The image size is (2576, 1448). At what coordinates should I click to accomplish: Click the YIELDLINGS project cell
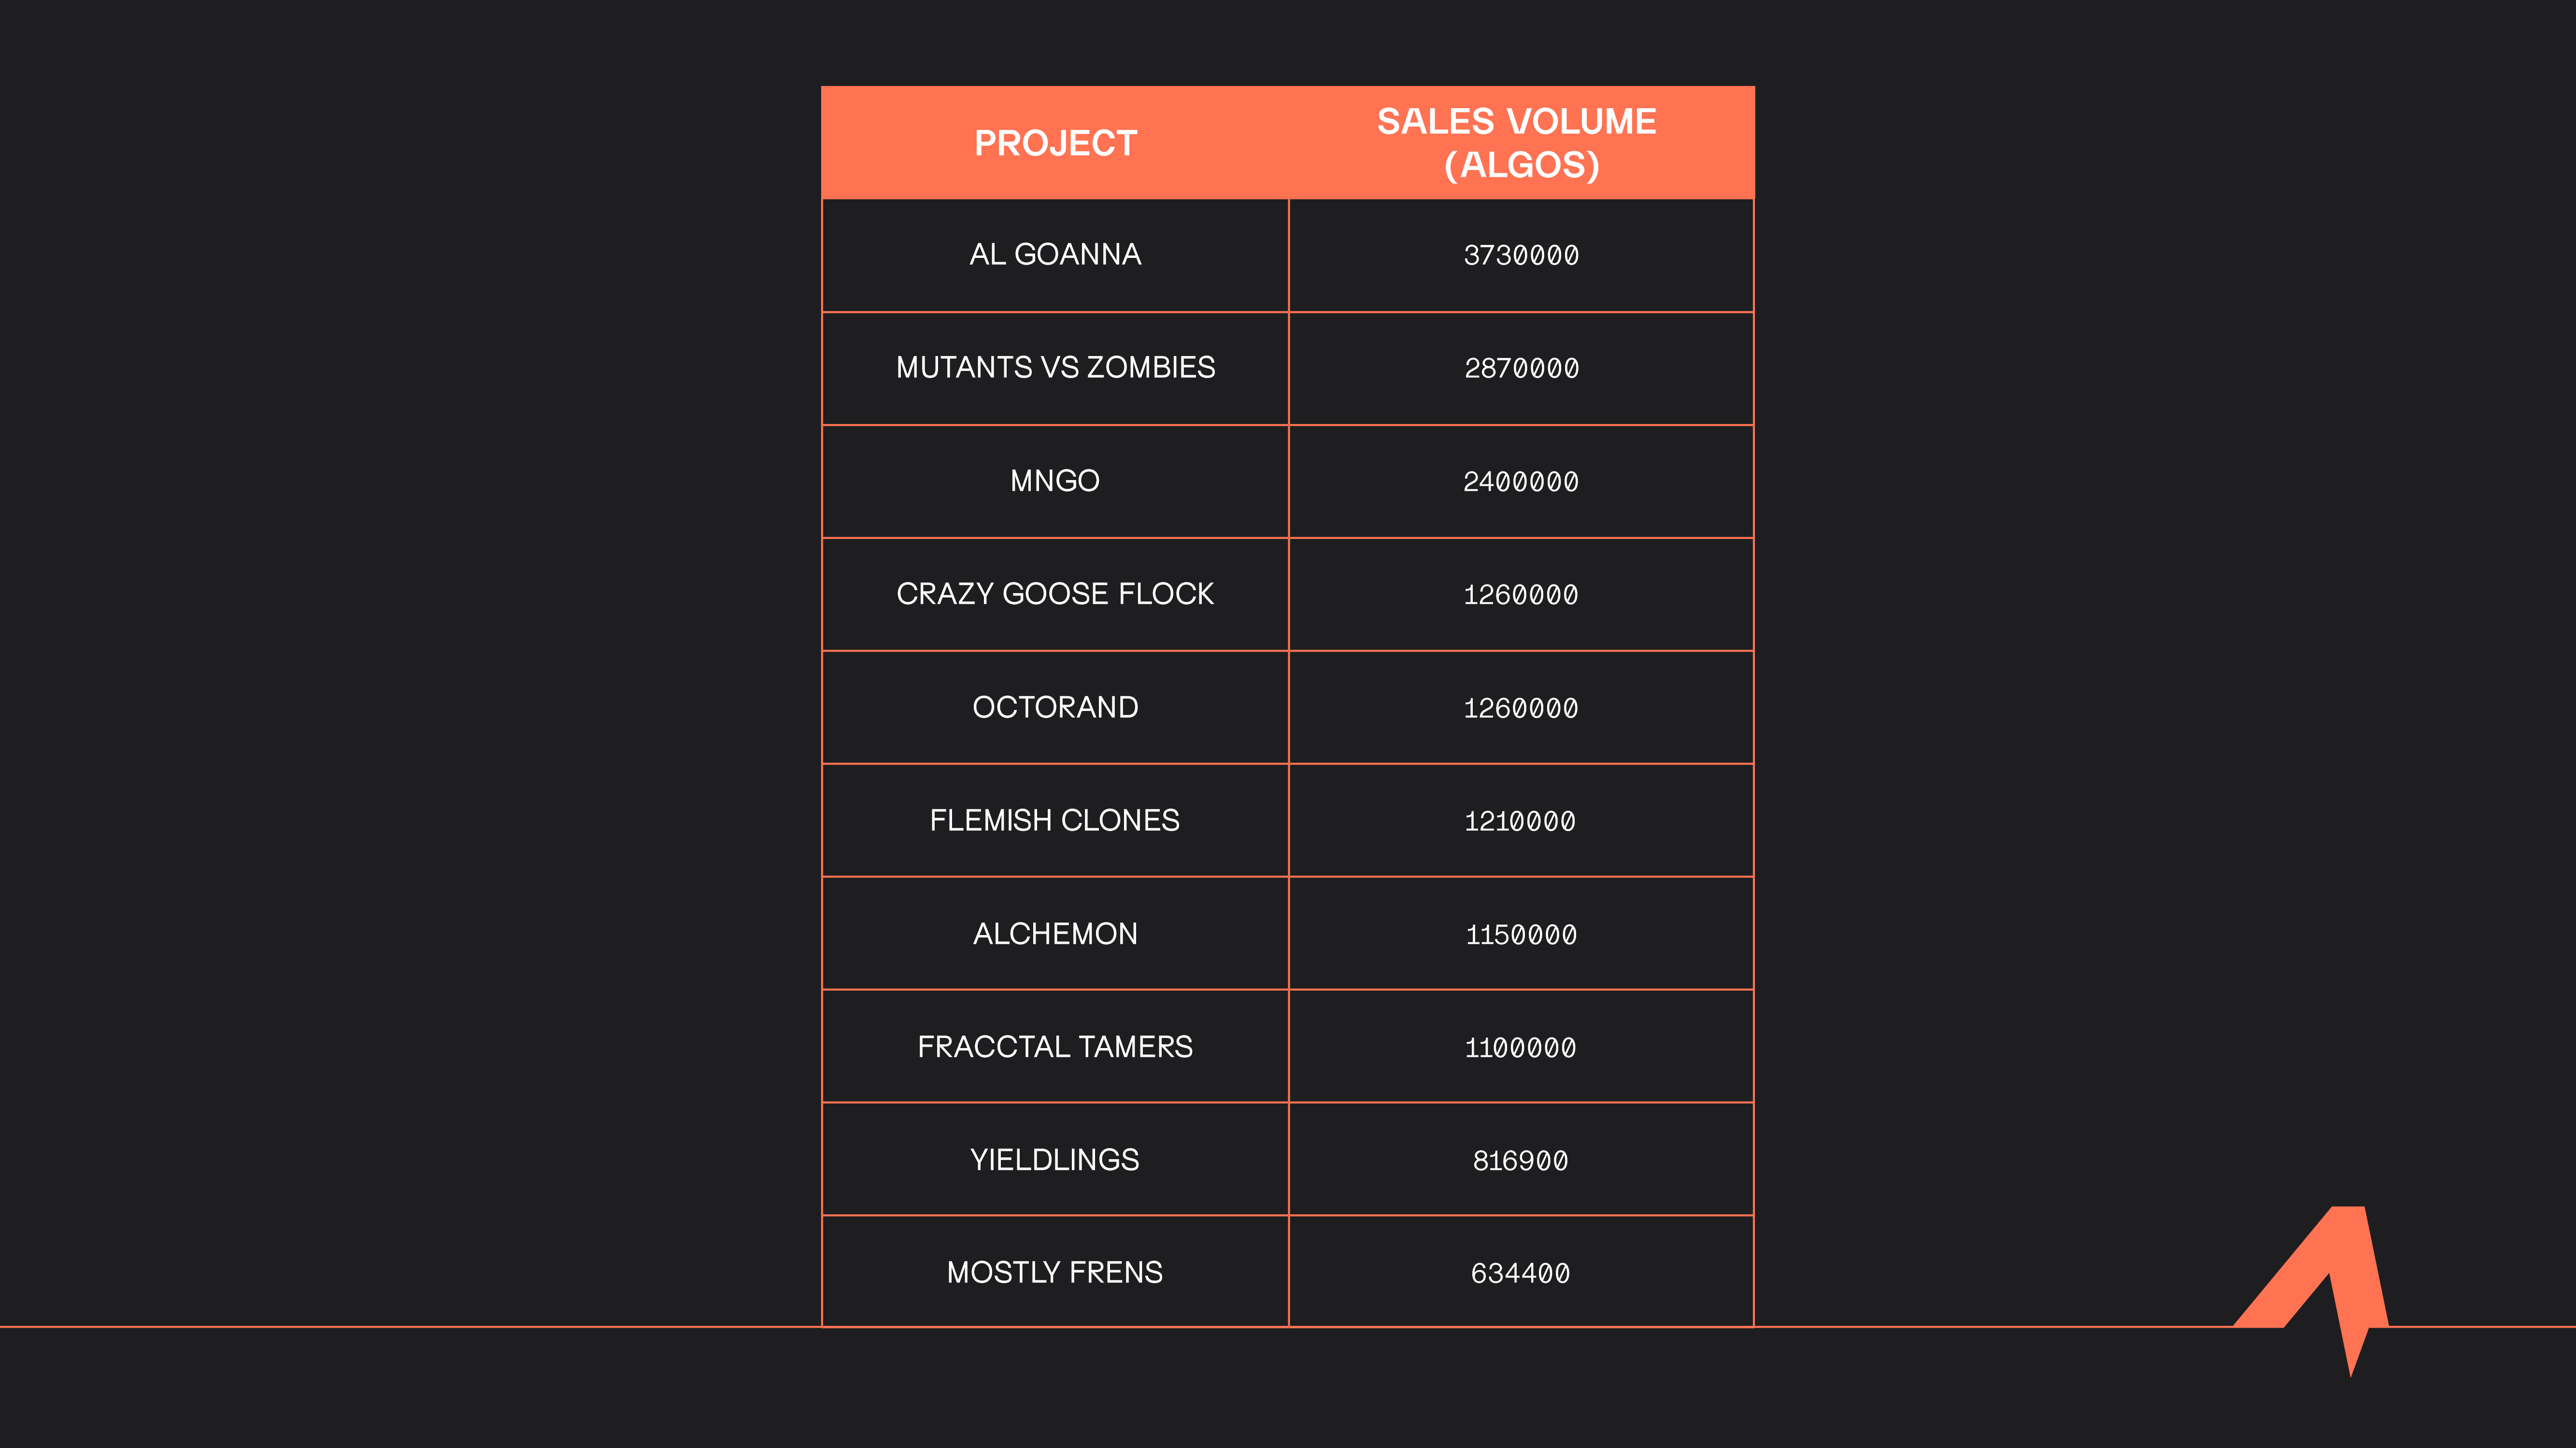click(1055, 1159)
